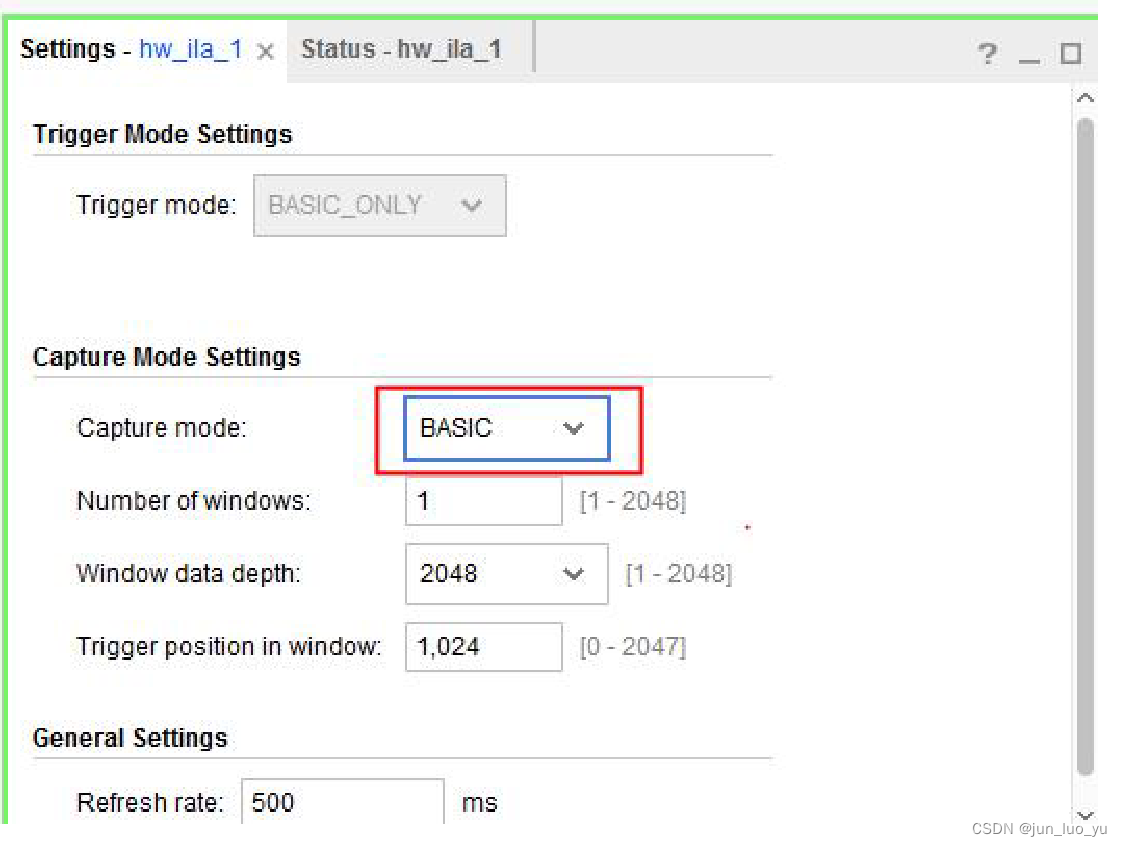1122x846 pixels.
Task: Click the scrollbar down arrow
Action: pyautogui.click(x=1085, y=815)
